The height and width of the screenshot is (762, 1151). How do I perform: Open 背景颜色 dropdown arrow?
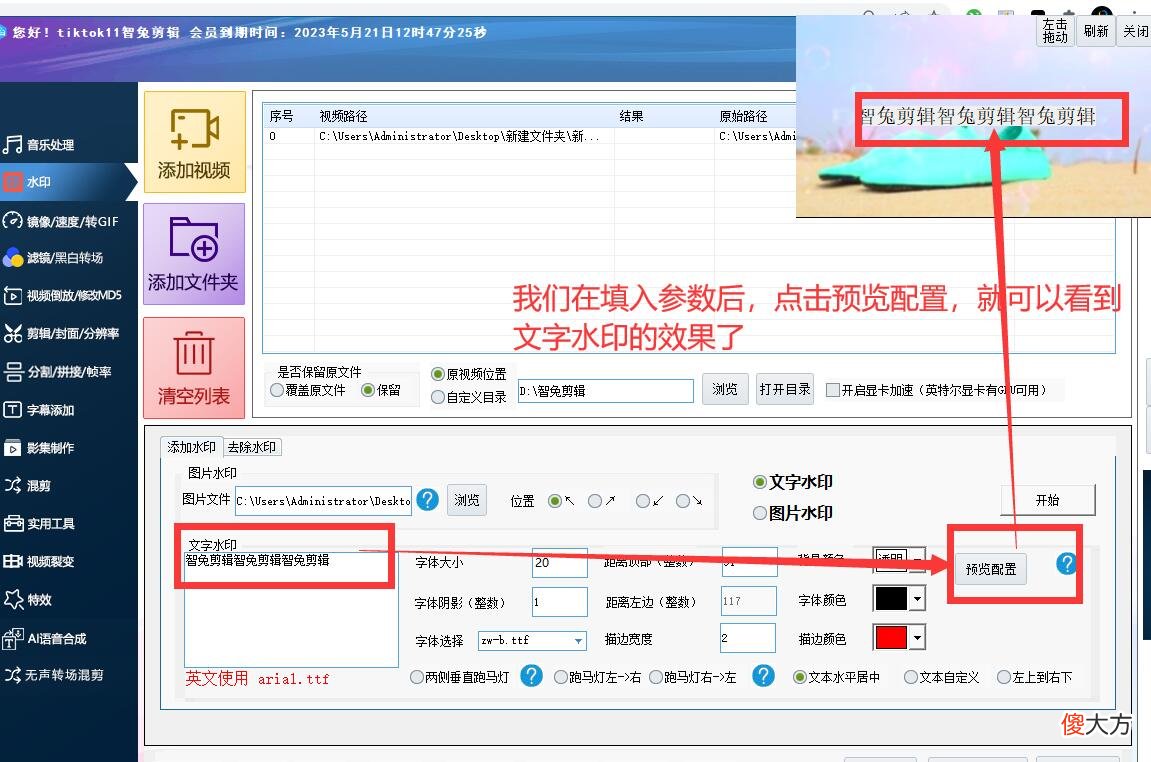[918, 559]
